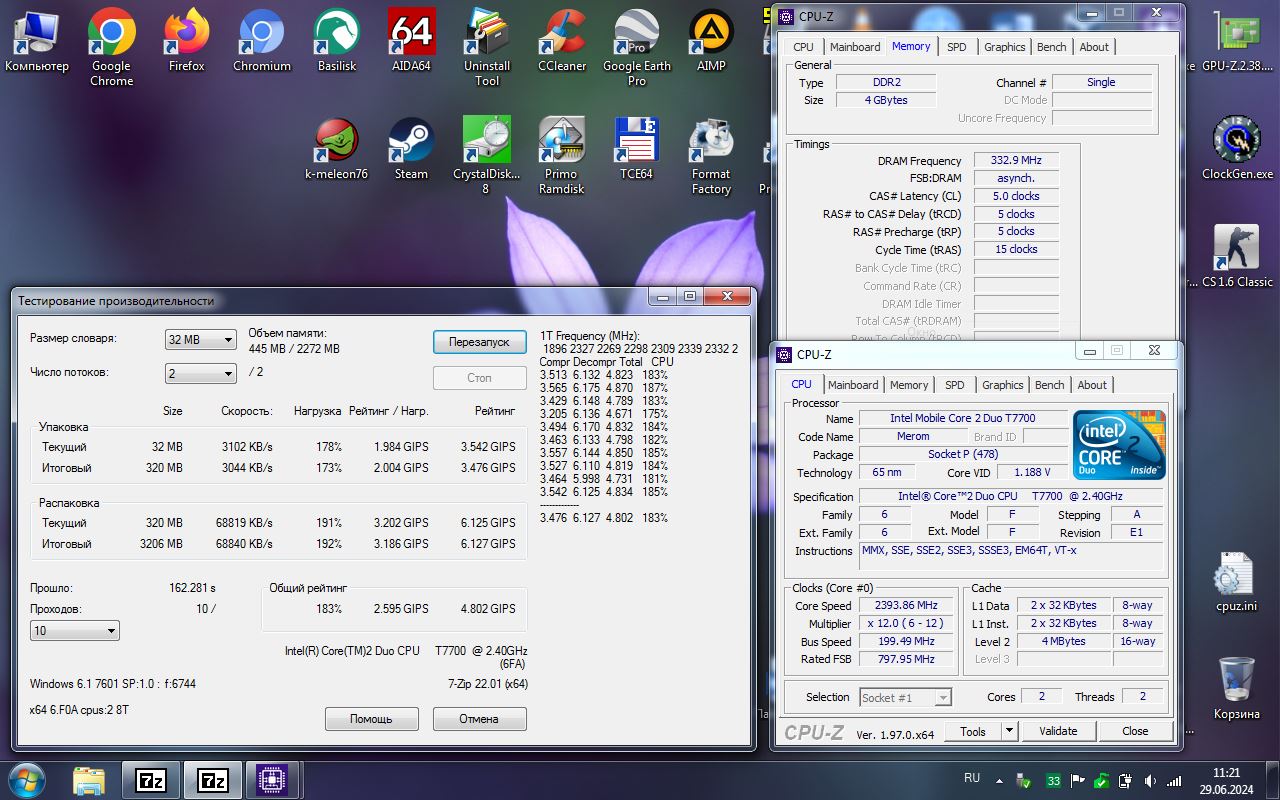Launch CS 1.6 Classic shortcut
Image resolution: width=1280 pixels, height=800 pixels.
click(1237, 256)
